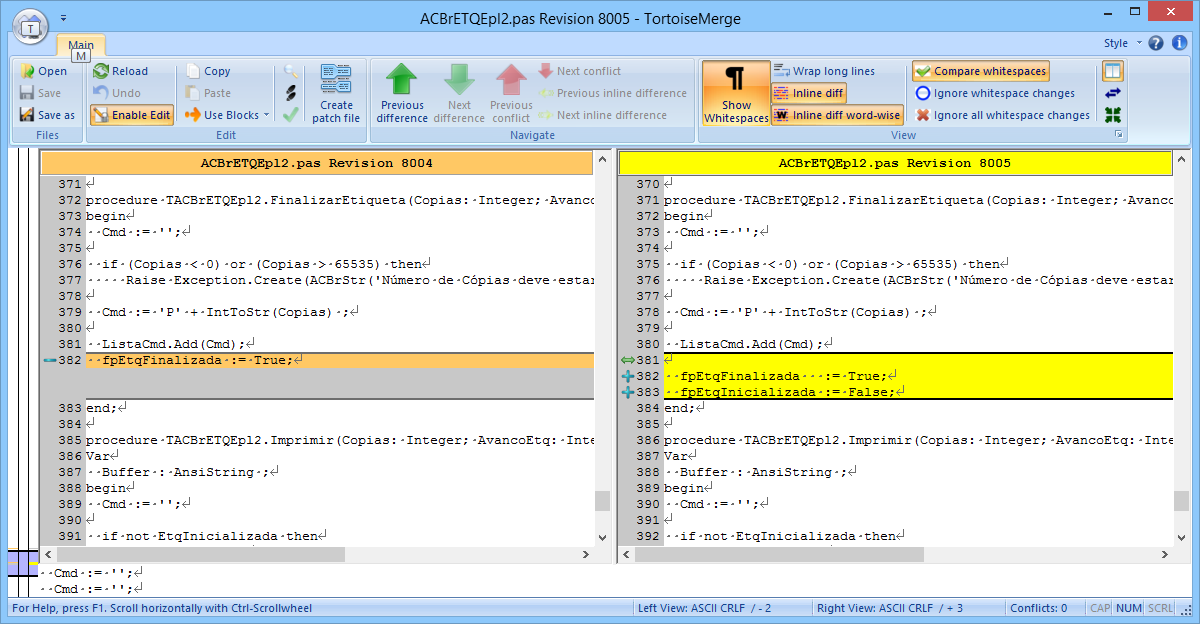The width and height of the screenshot is (1200, 624).
Task: Go to Previous conflict
Action: 511,93
